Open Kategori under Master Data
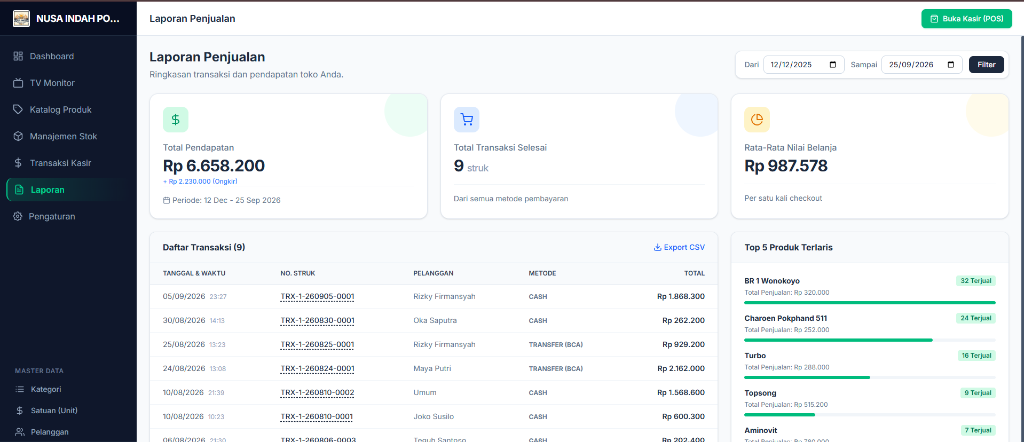 [68, 389]
